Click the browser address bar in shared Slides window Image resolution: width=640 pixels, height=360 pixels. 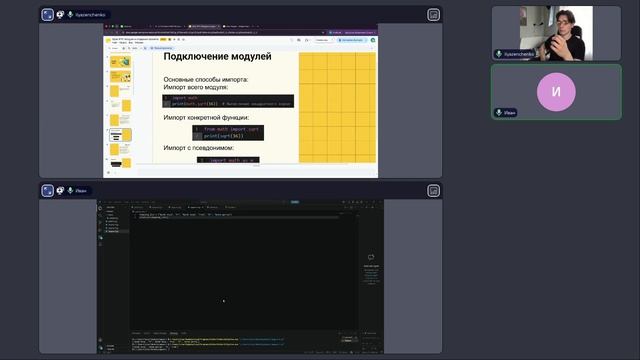(x=224, y=32)
